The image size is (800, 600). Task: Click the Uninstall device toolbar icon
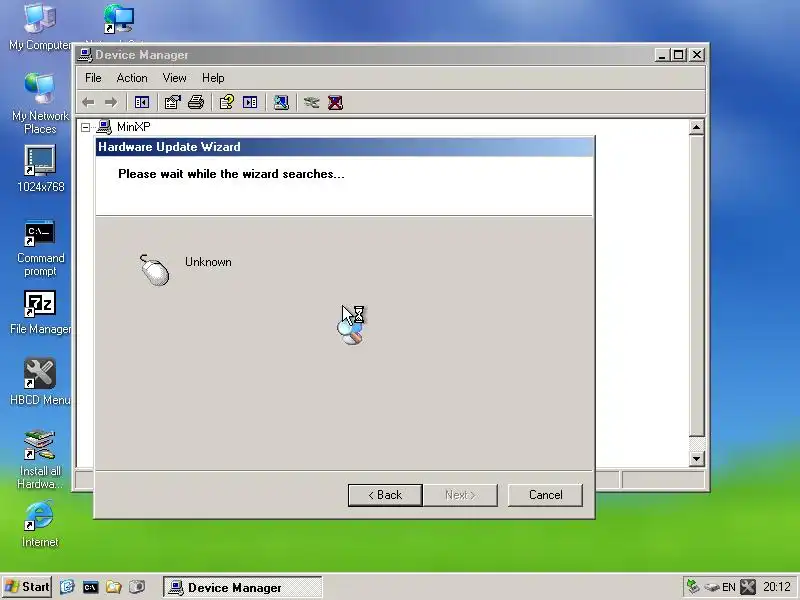(335, 103)
